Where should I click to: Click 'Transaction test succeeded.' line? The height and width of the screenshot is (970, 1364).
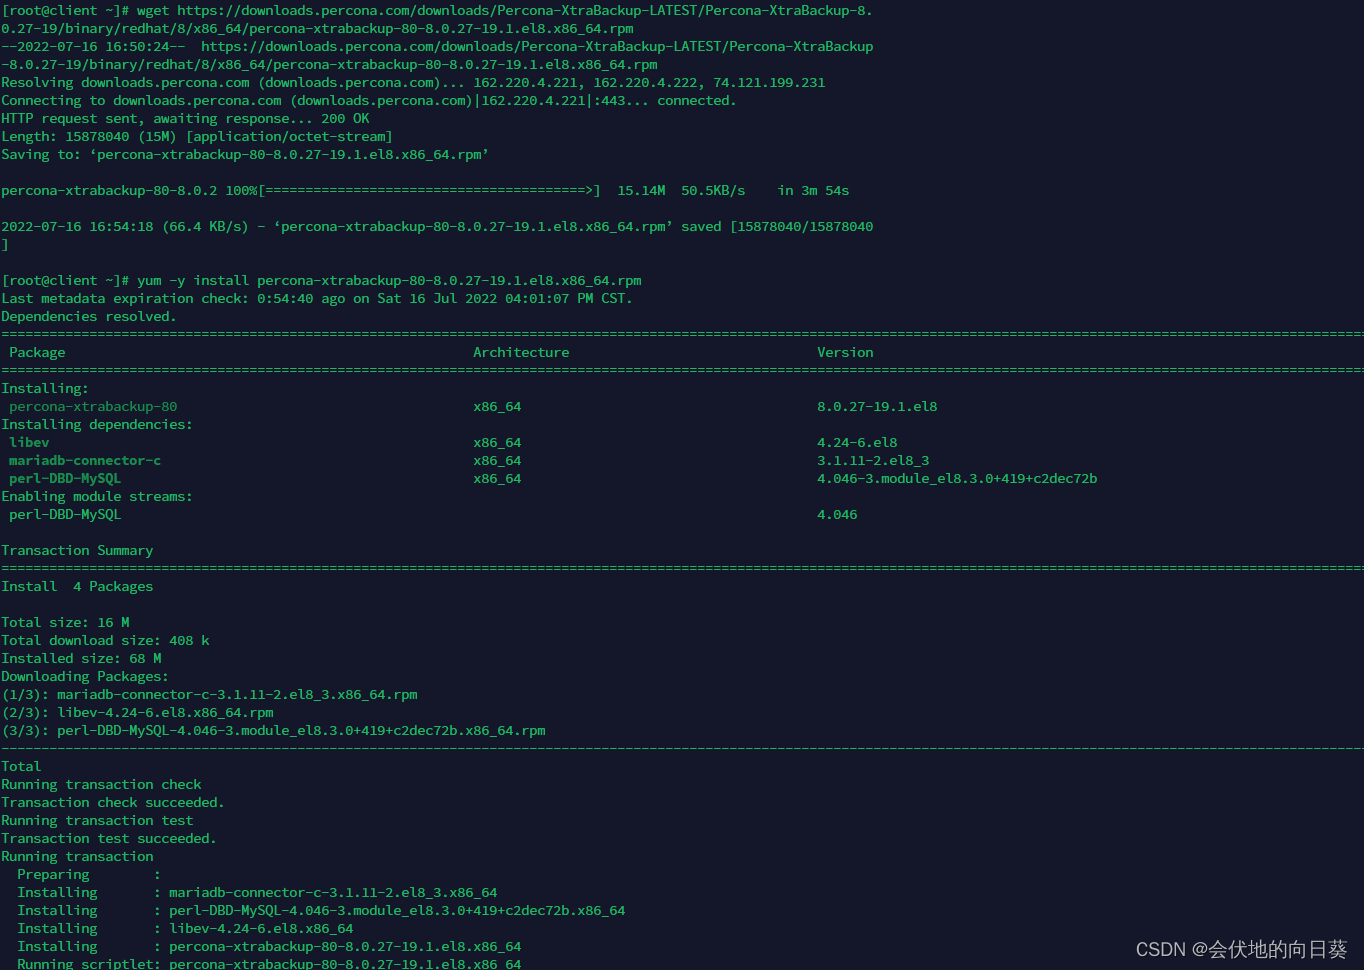[109, 839]
